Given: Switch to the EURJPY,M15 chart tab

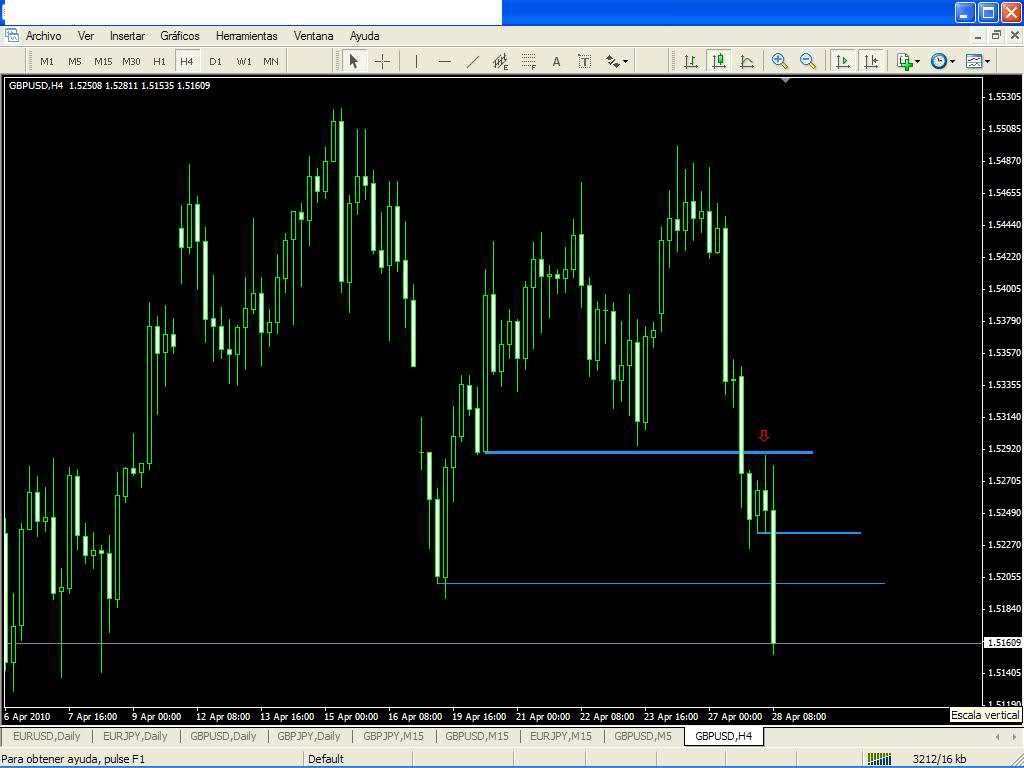Looking at the screenshot, I should (x=561, y=736).
